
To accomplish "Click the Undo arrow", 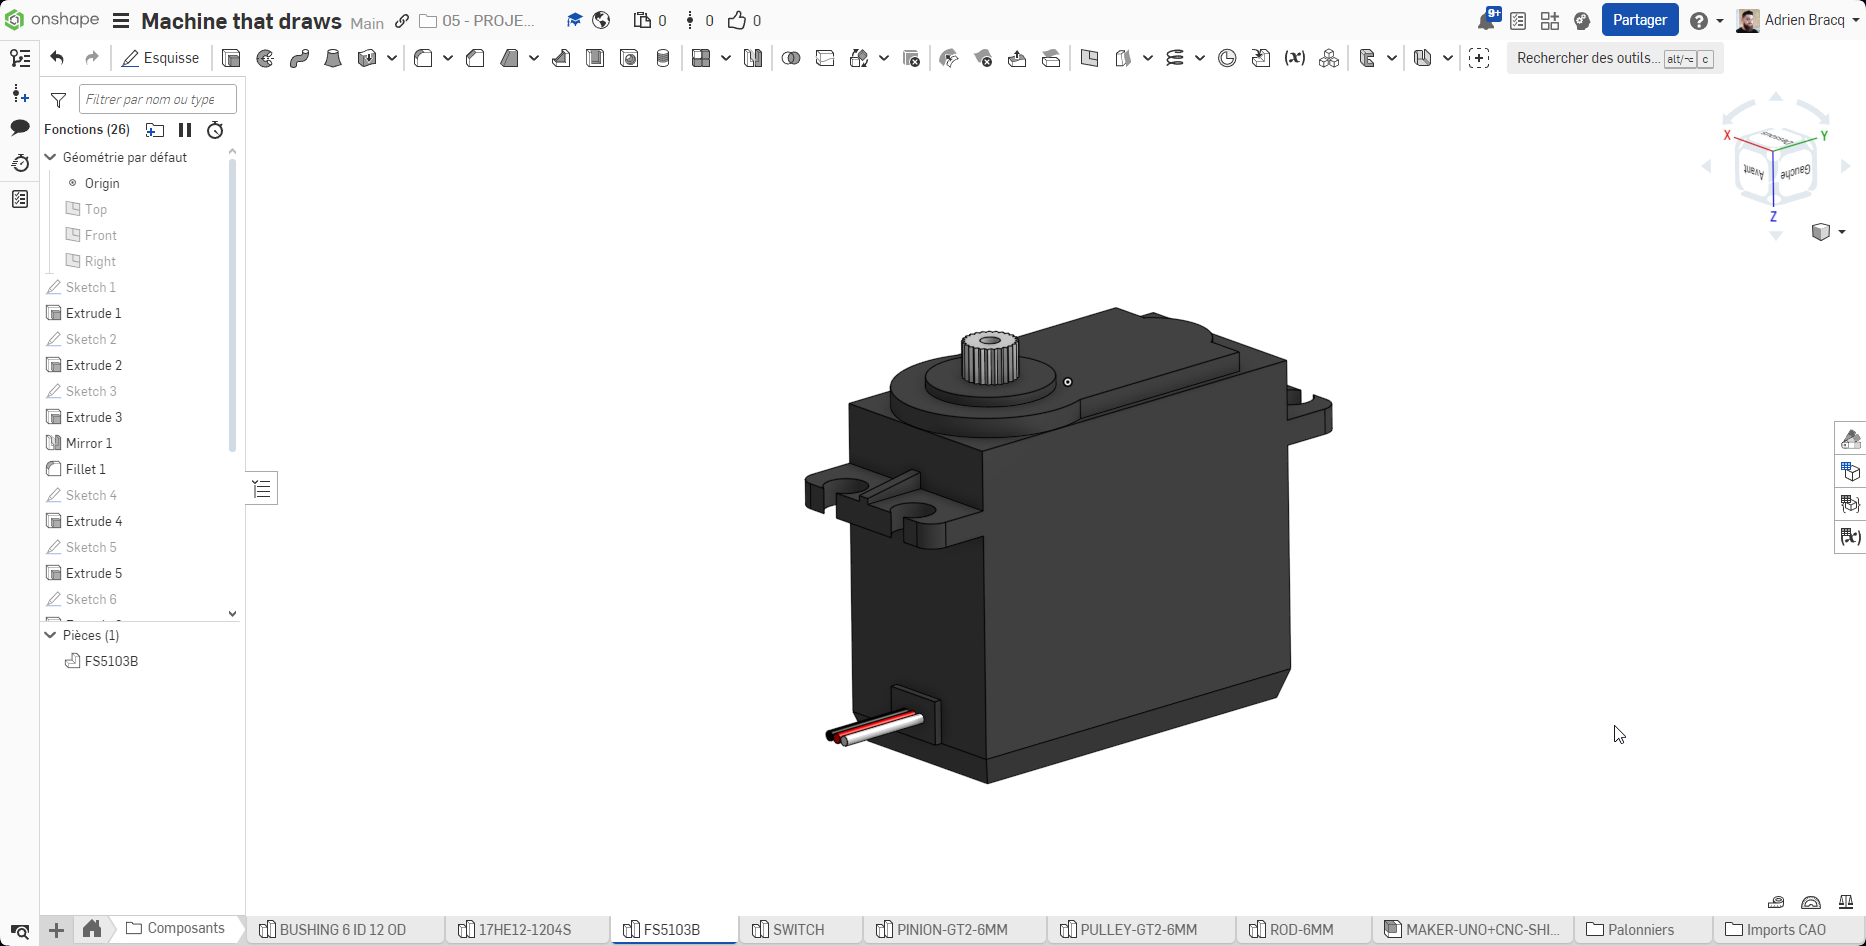I will pos(57,58).
